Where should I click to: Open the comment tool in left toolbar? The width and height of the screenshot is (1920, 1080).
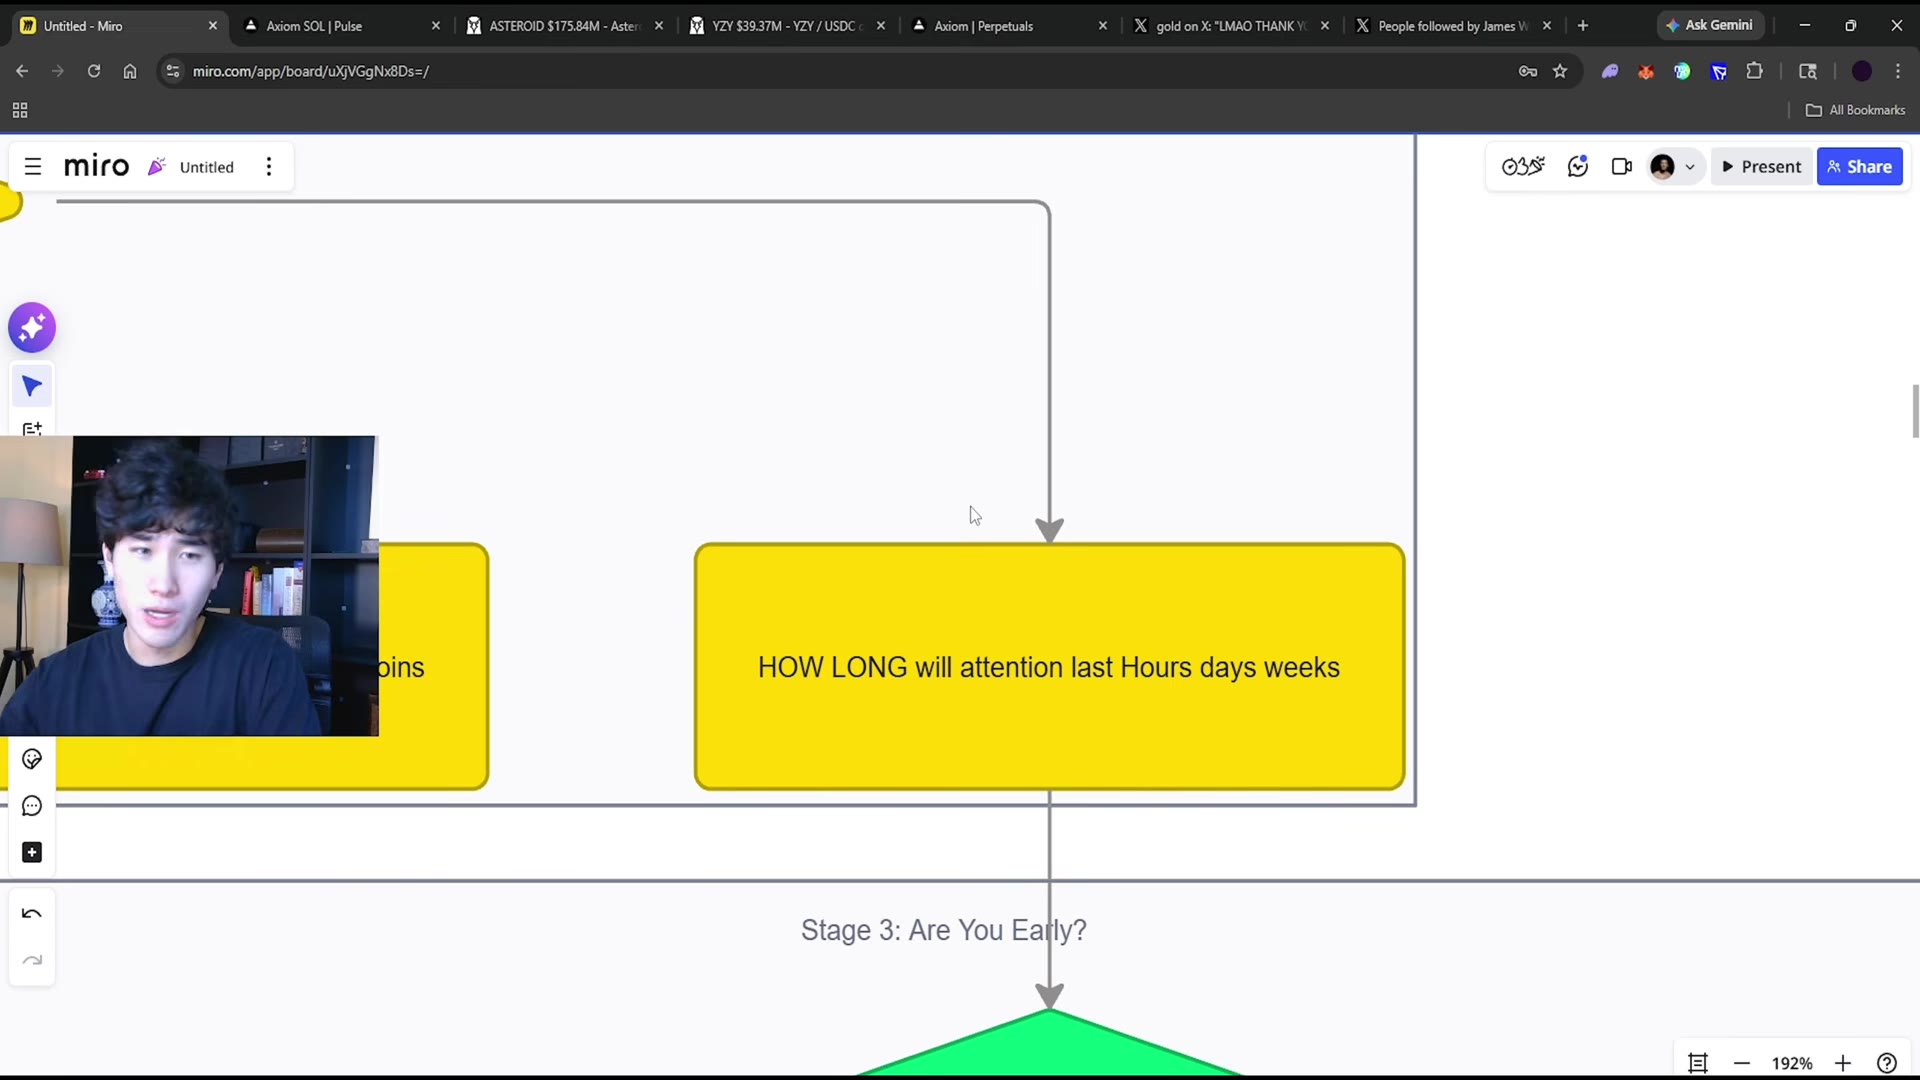(x=32, y=806)
